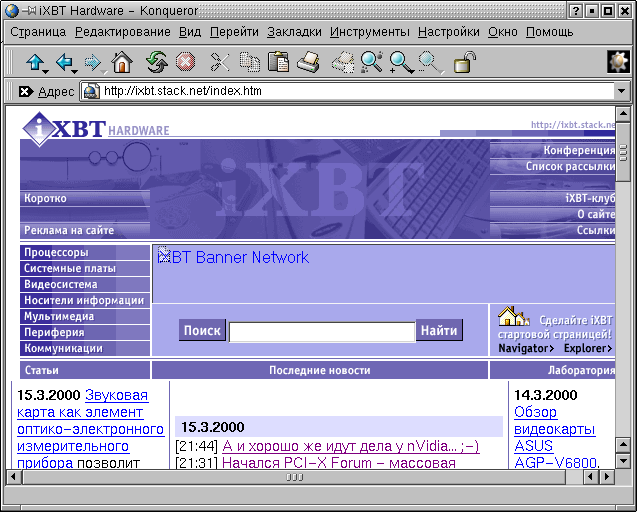
Task: Click the Найти search button
Action: (439, 330)
